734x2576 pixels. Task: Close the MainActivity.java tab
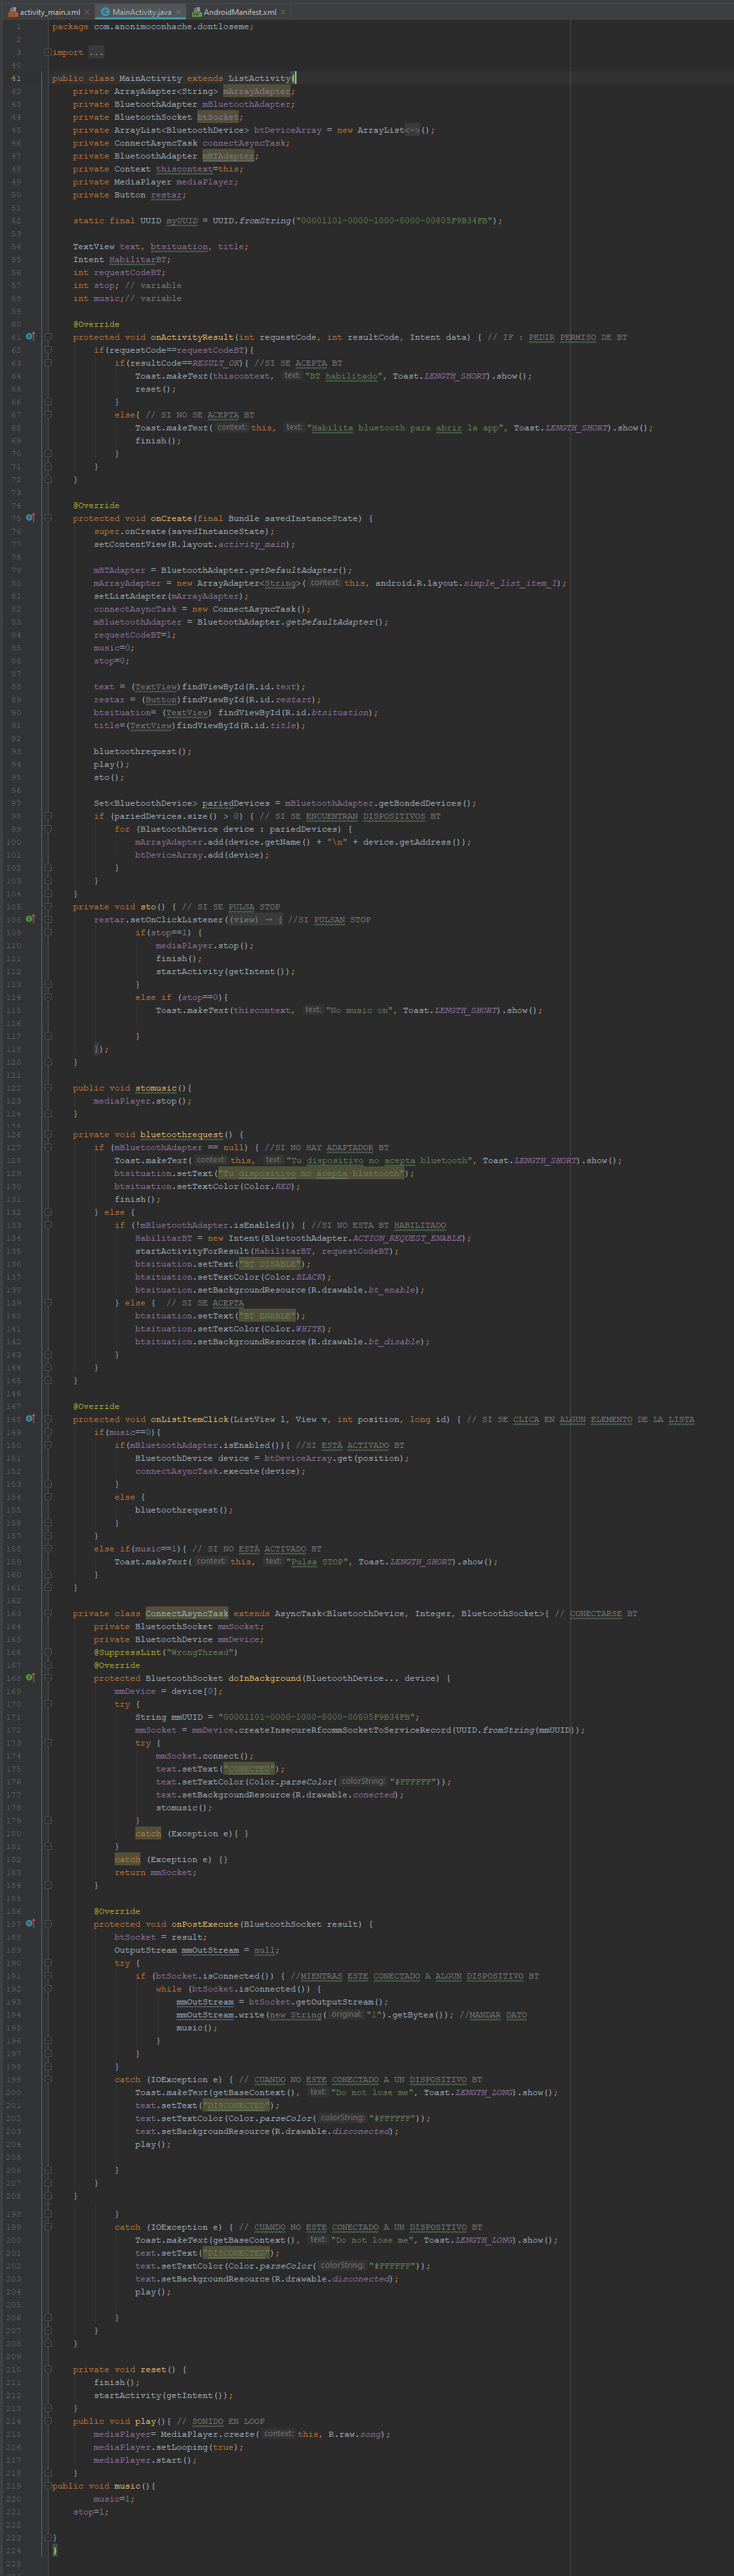tap(179, 12)
